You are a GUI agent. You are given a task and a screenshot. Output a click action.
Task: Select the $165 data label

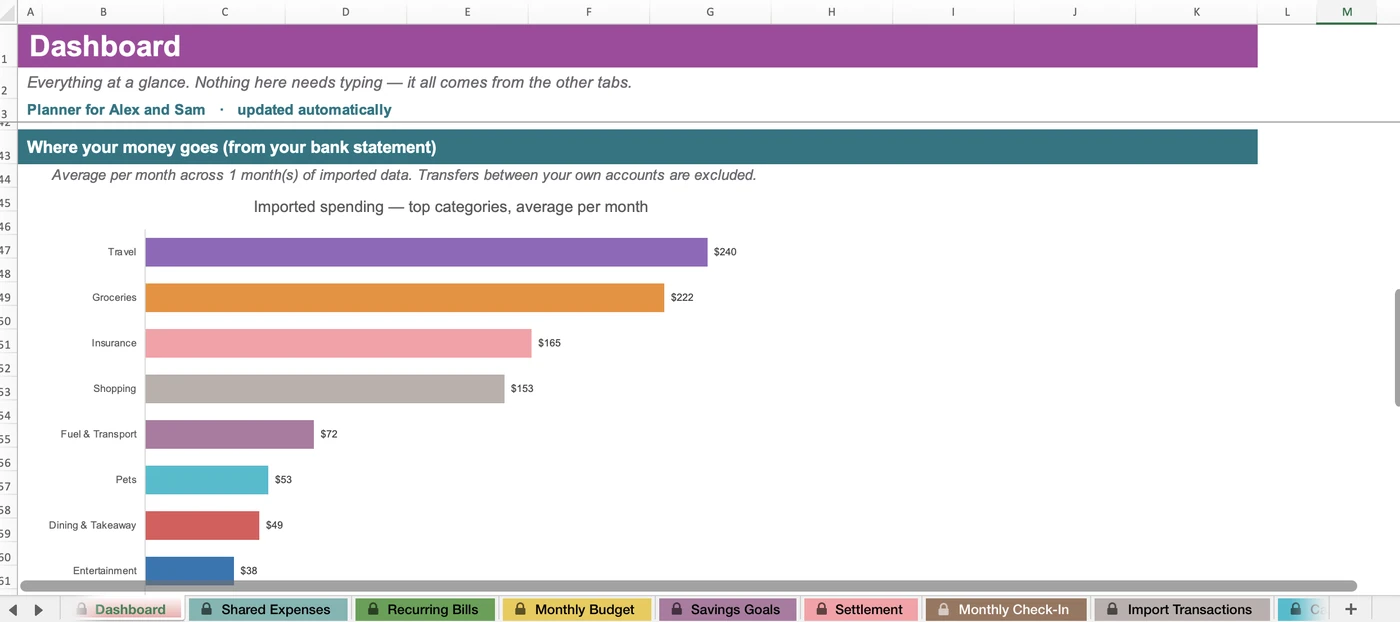(549, 343)
